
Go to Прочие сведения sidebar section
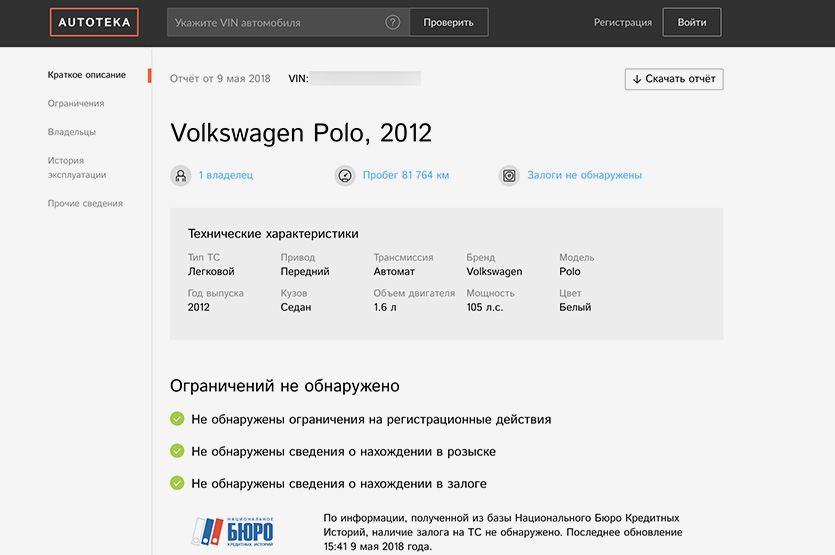85,203
